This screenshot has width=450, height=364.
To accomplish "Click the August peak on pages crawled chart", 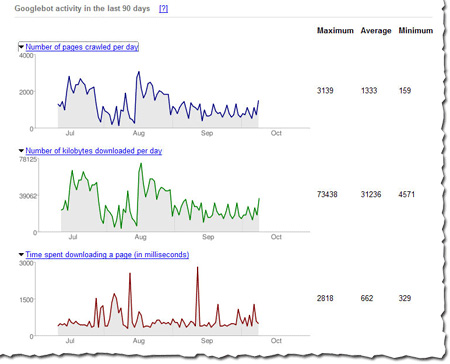I will point(139,72).
